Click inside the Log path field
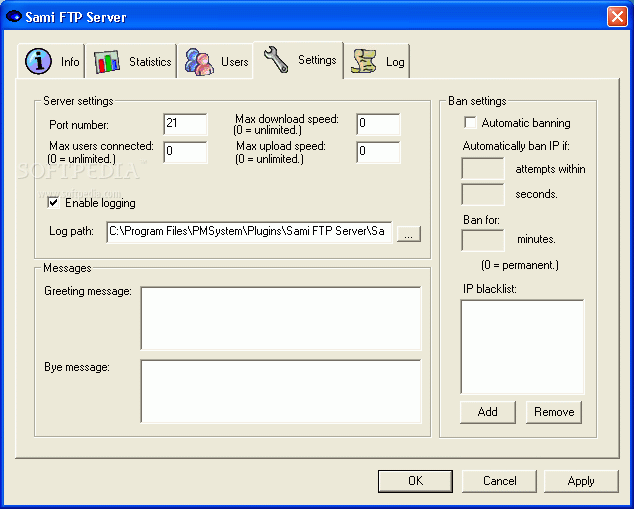This screenshot has width=634, height=509. 249,232
